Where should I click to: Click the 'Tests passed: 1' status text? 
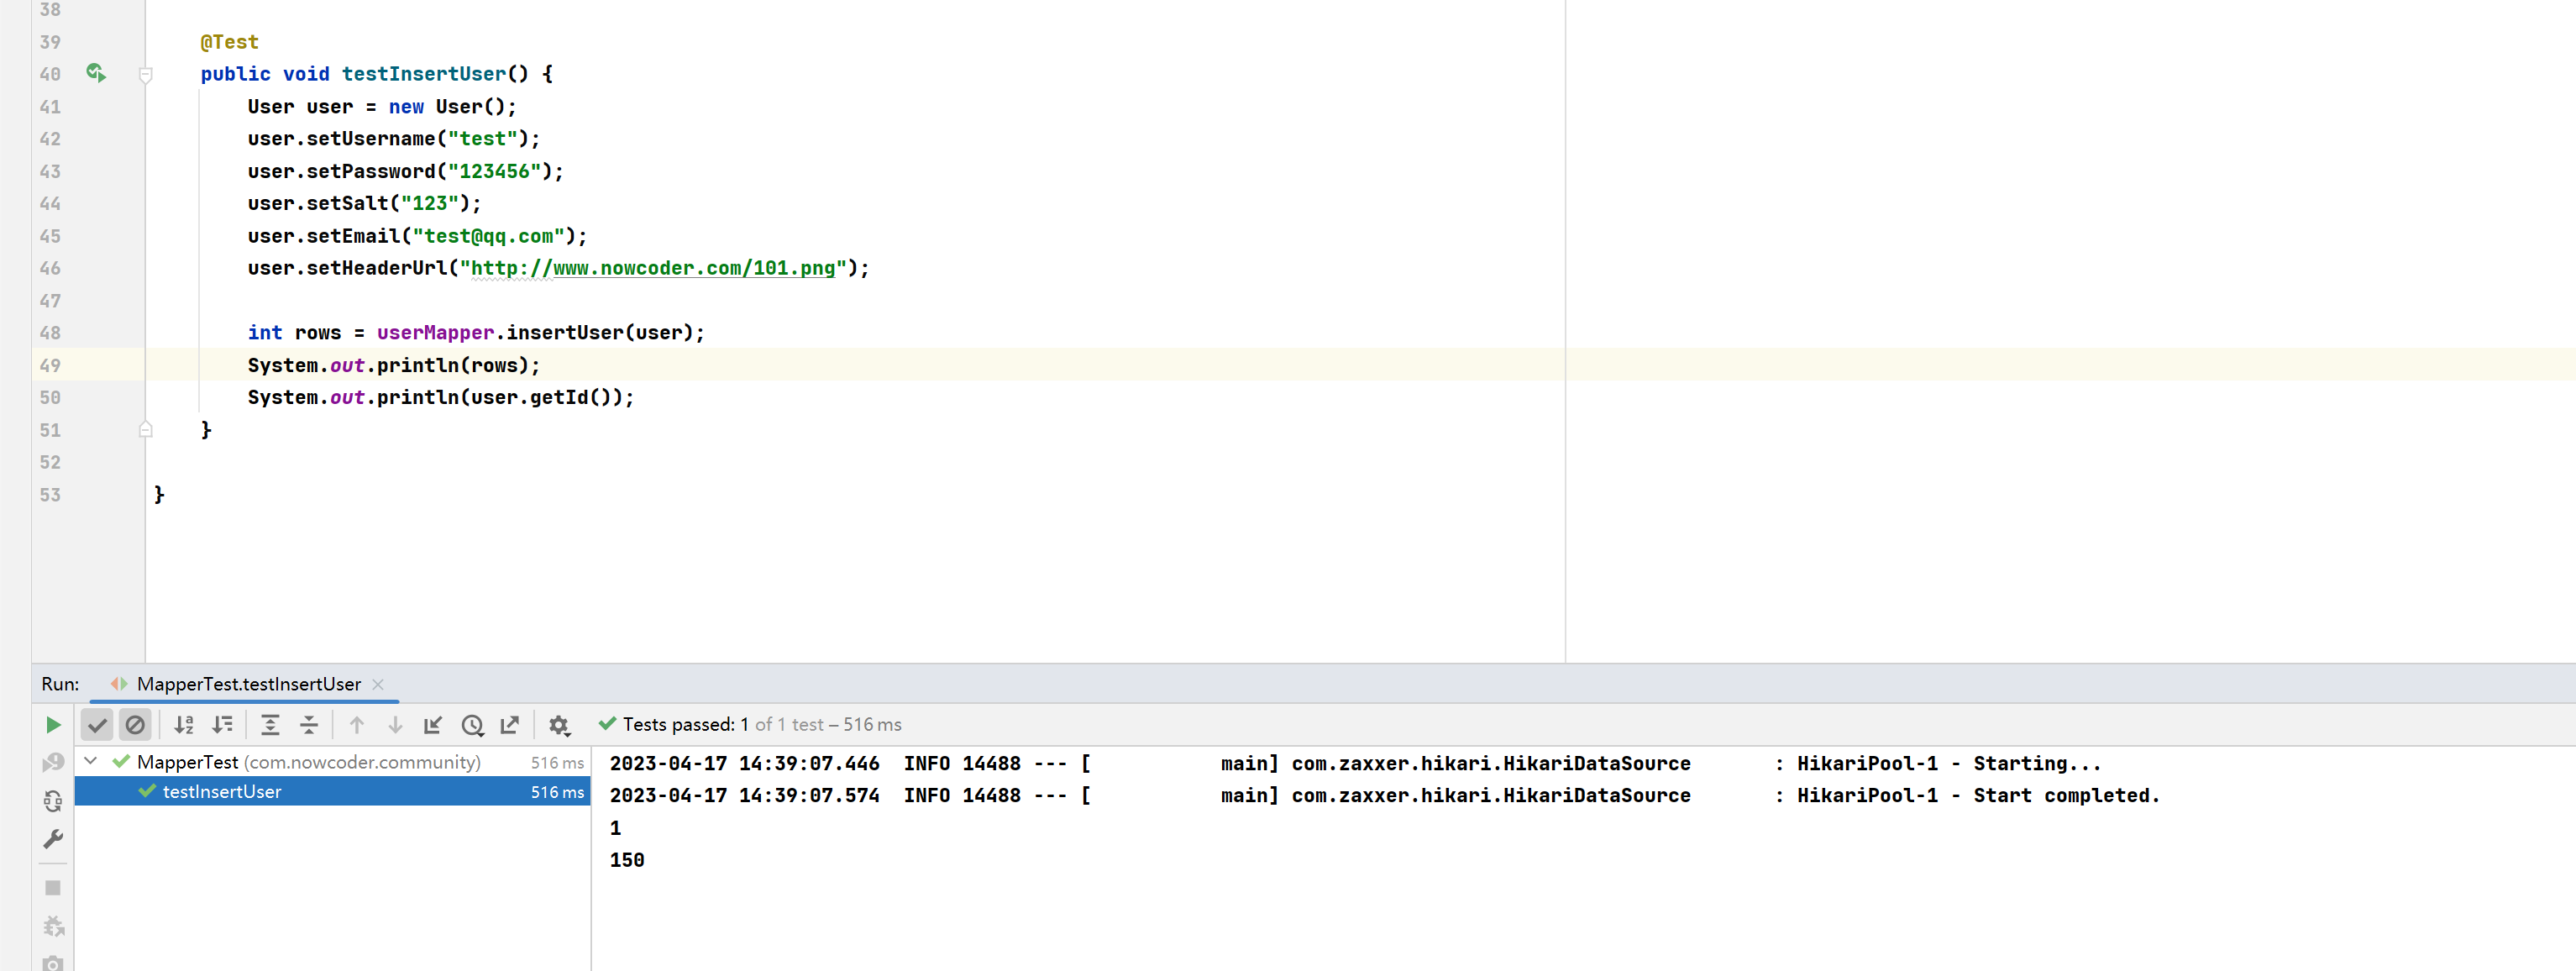tap(686, 724)
